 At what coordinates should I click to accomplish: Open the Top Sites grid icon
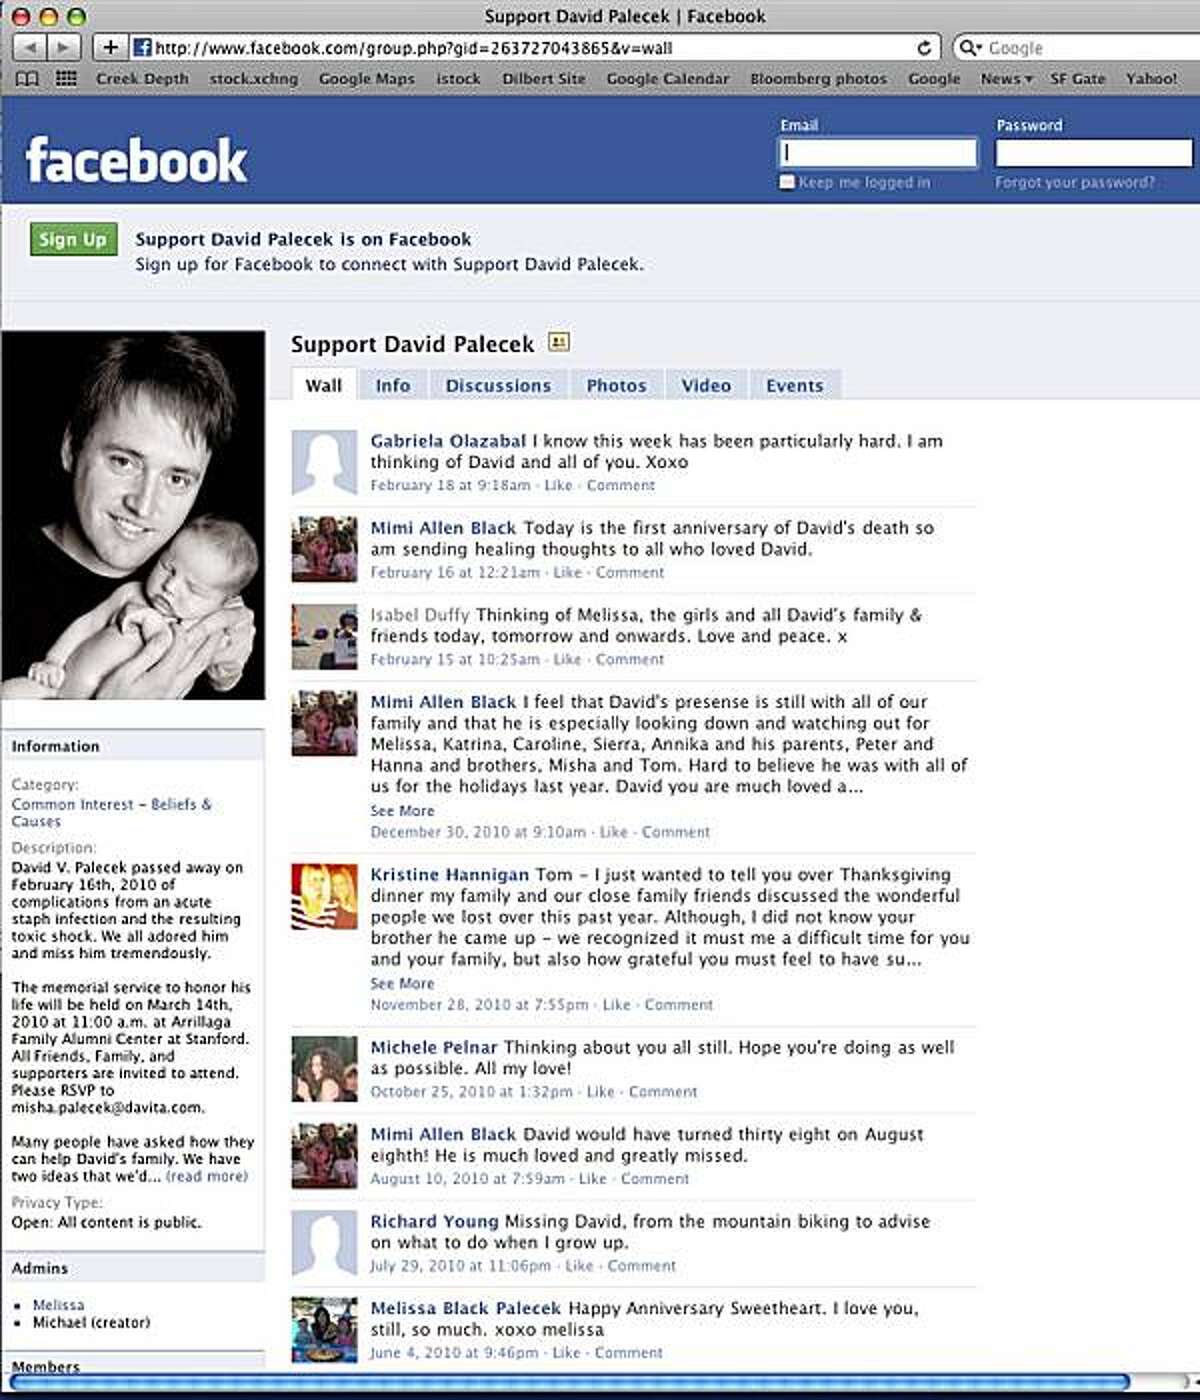pos(66,78)
